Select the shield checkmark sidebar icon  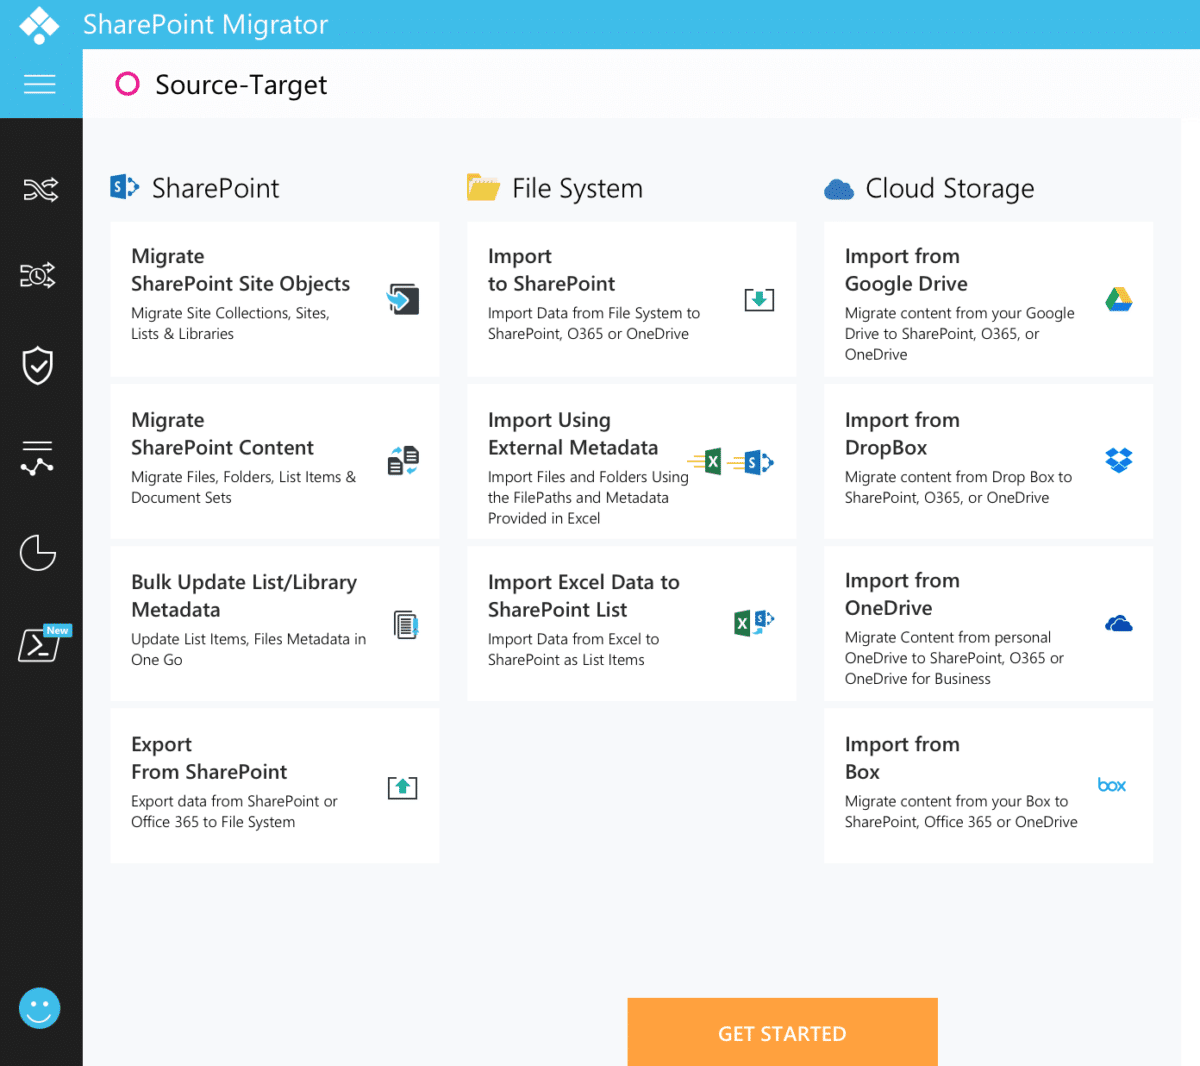[x=38, y=366]
